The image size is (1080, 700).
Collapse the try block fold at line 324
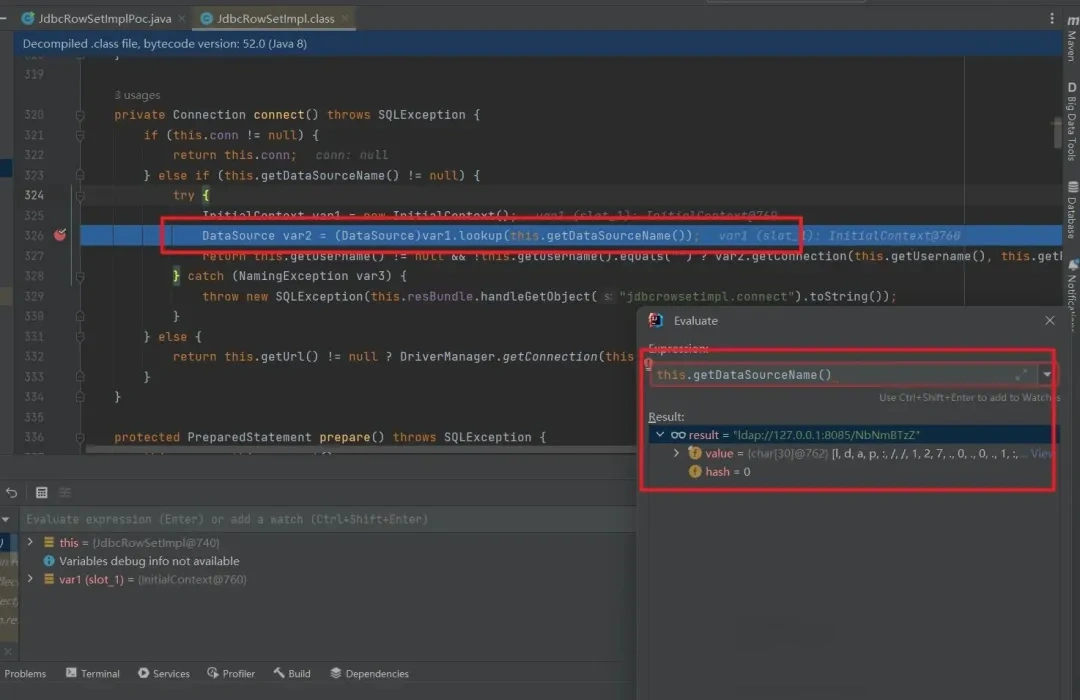pos(80,196)
